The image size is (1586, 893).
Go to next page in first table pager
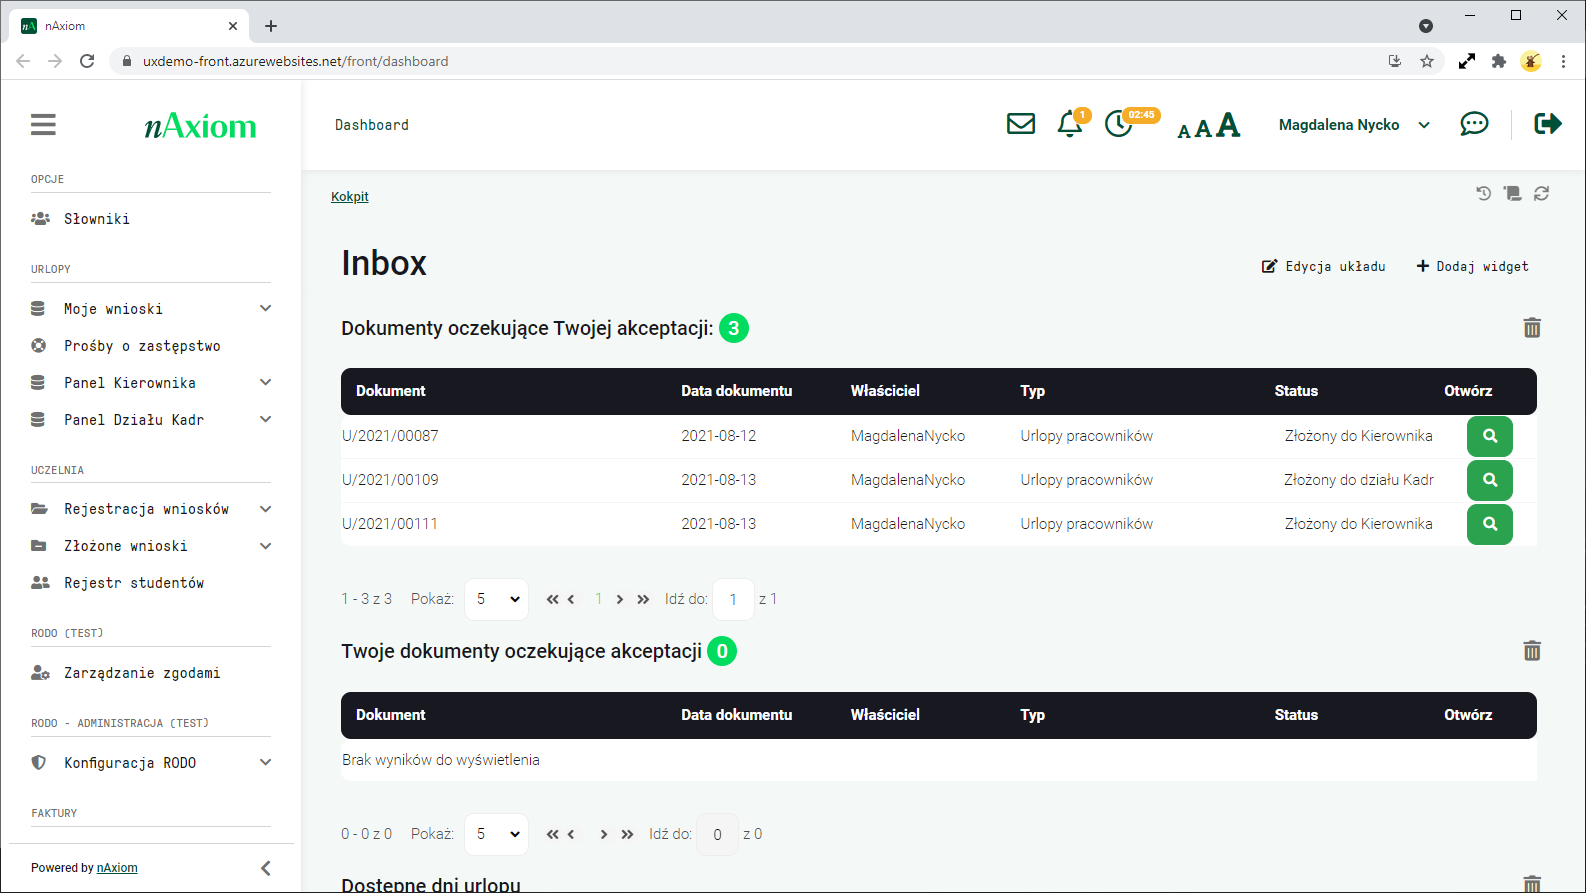click(x=620, y=599)
